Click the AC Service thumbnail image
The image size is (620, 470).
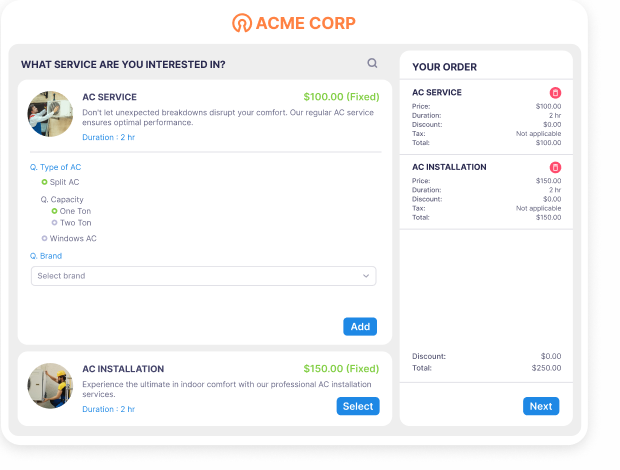50,114
